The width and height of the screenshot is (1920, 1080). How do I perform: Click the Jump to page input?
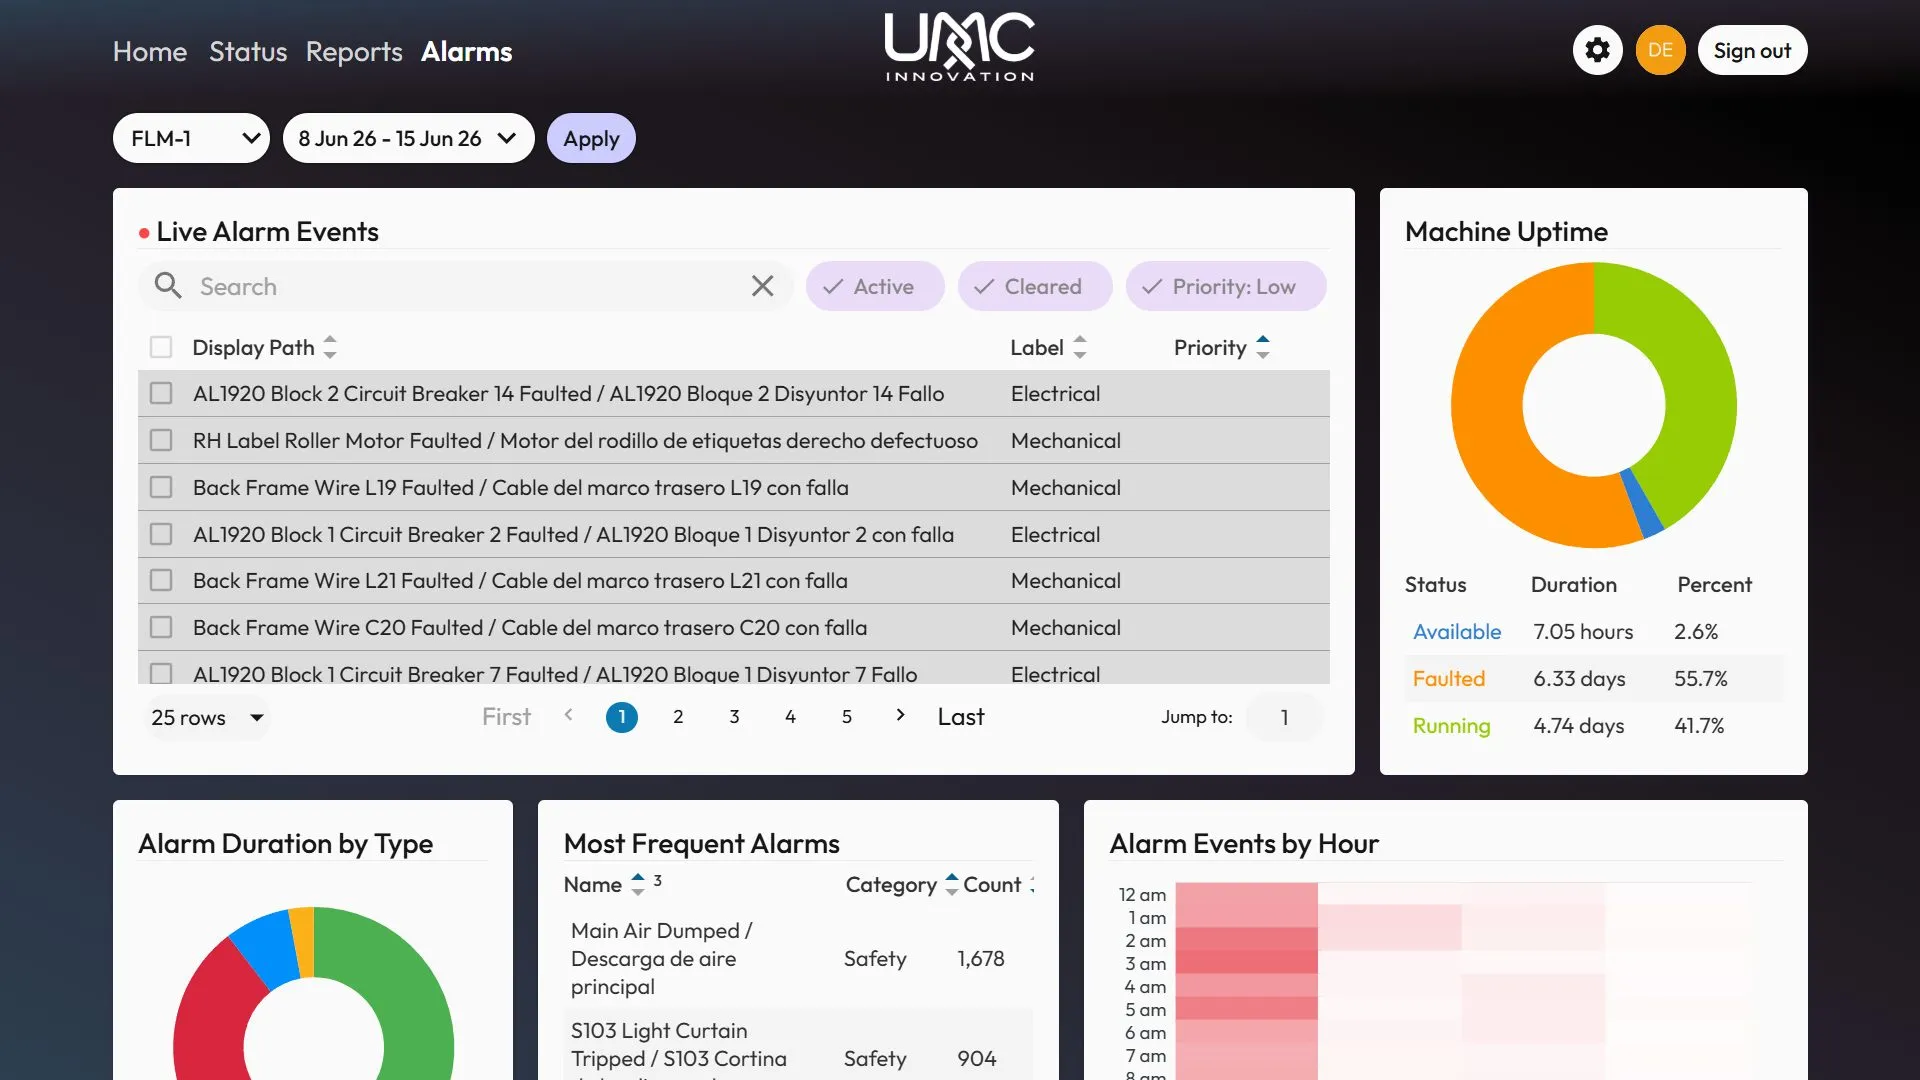click(x=1284, y=717)
